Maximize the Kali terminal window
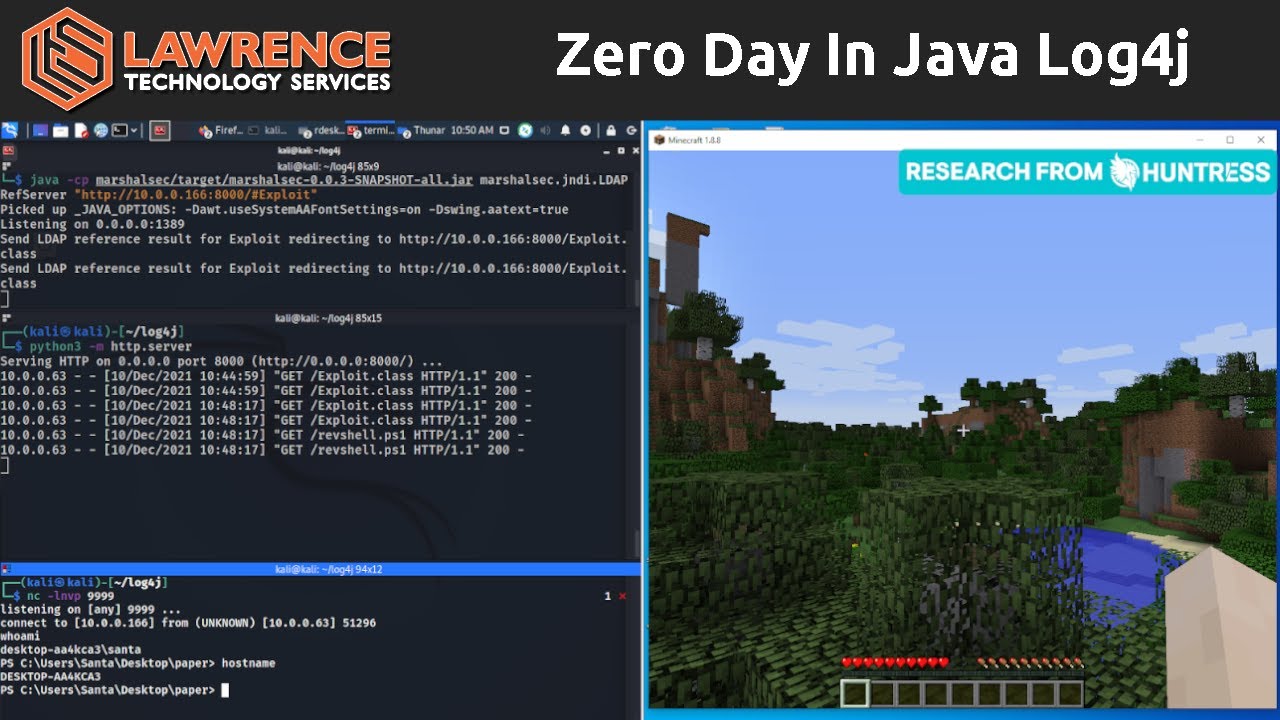1280x720 pixels. click(x=621, y=150)
